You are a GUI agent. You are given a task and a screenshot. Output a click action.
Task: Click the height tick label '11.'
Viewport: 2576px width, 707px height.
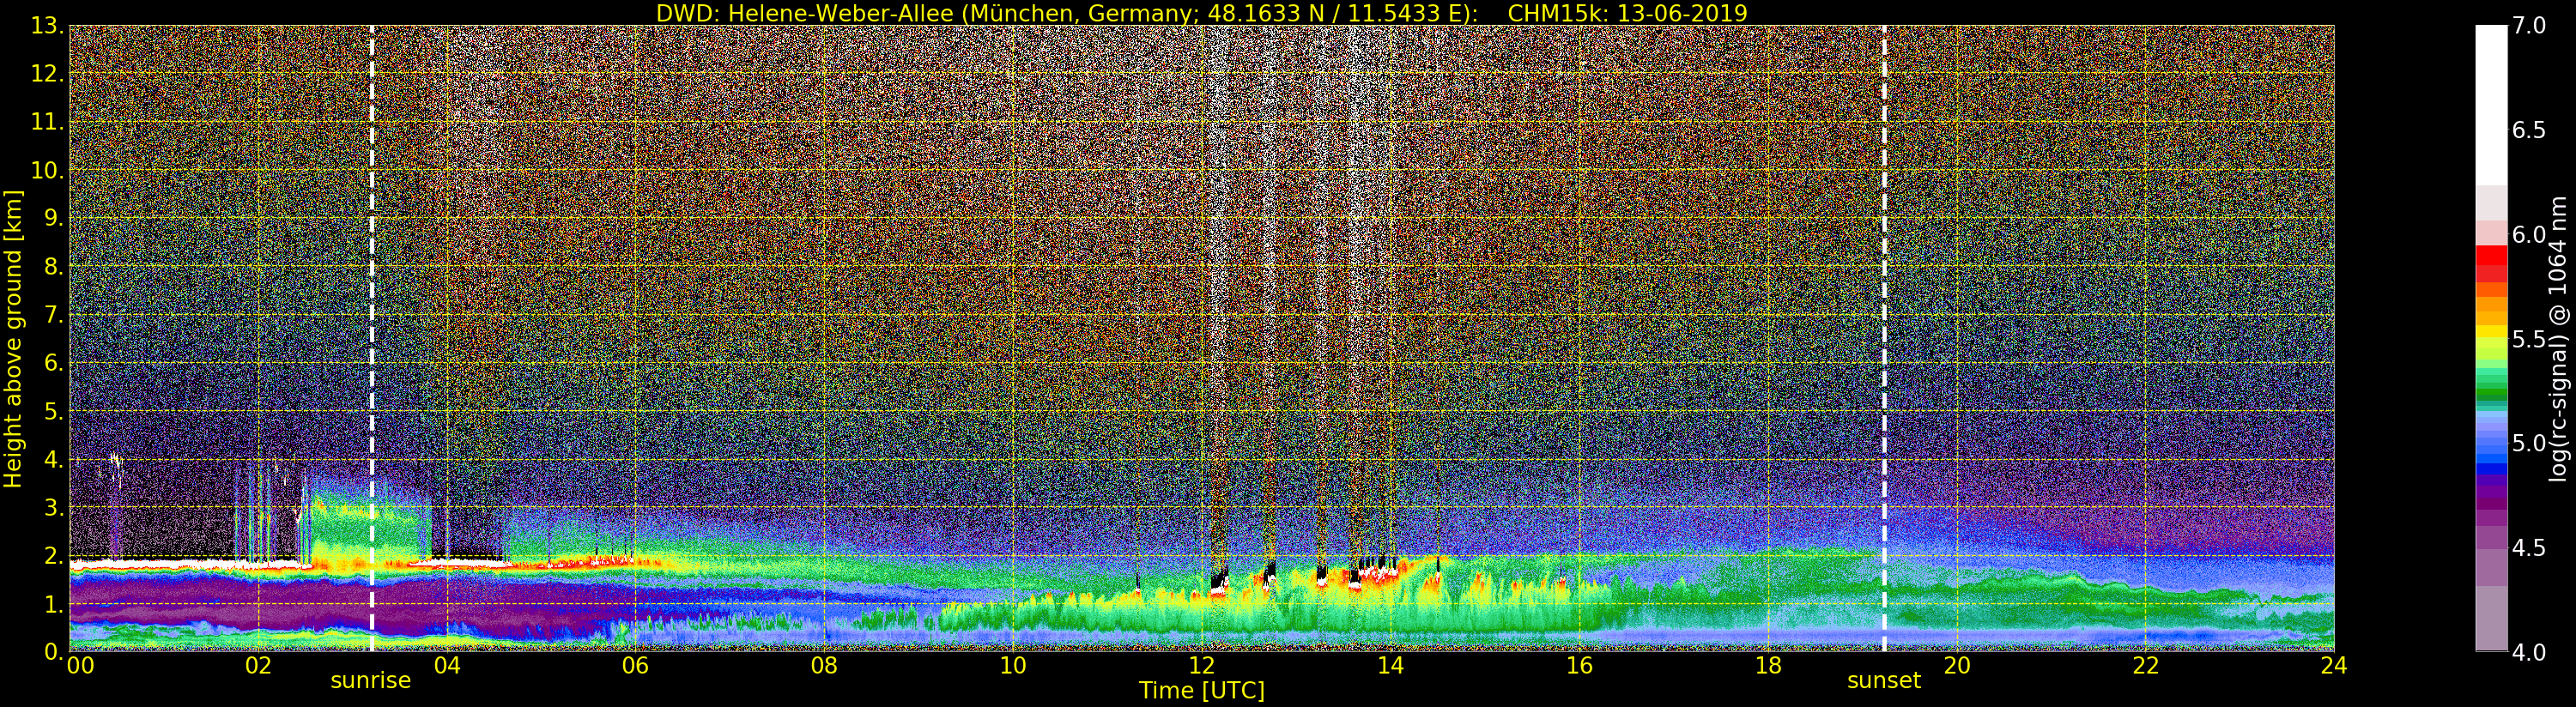(47, 122)
